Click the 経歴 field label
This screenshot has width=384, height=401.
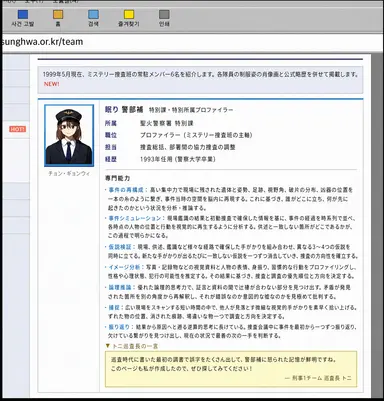click(111, 159)
